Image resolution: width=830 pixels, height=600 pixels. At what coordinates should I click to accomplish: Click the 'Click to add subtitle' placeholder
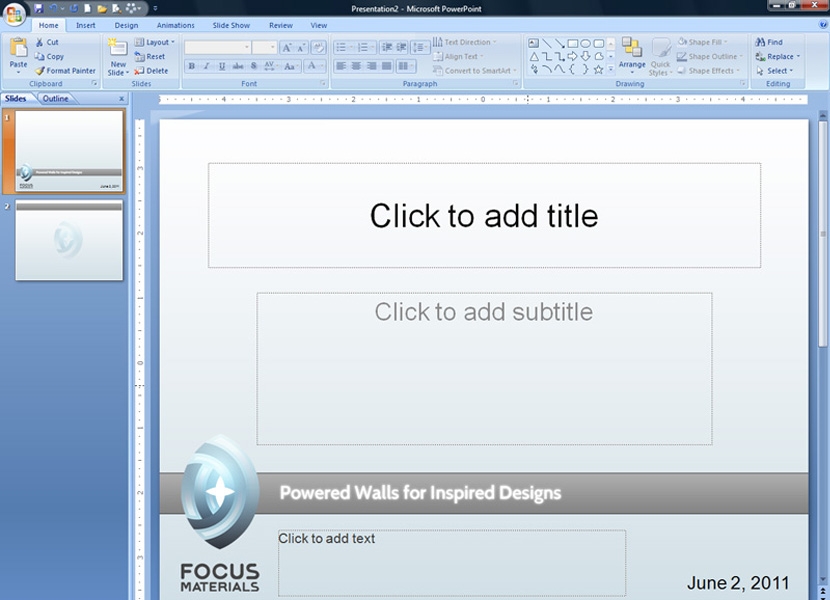click(x=484, y=369)
